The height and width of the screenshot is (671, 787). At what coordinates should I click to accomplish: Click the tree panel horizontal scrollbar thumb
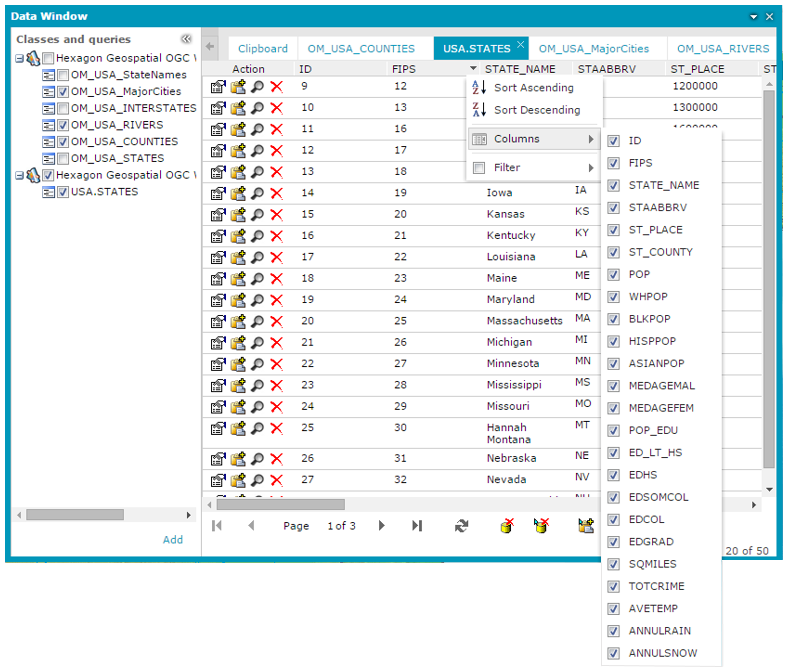tap(75, 515)
